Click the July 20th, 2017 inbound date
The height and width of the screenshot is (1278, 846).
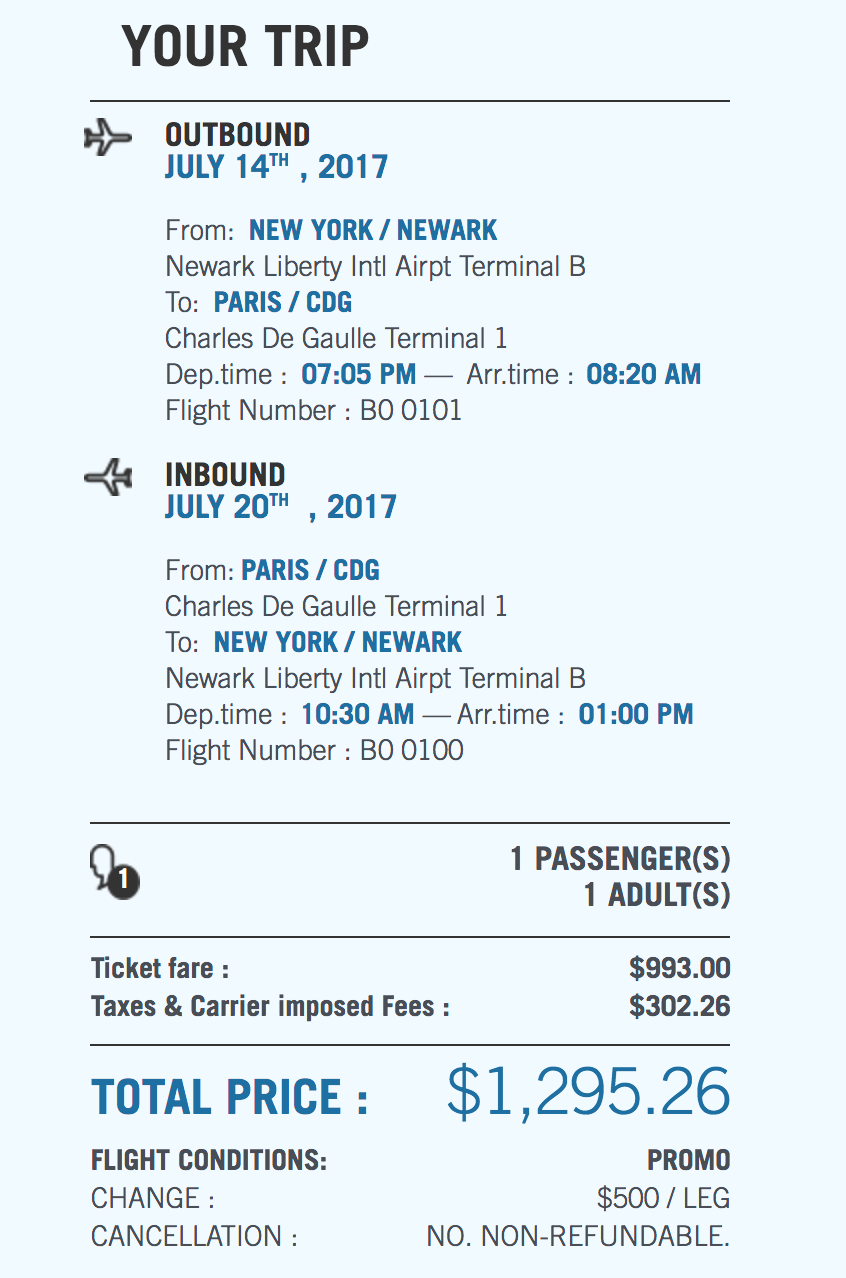pos(280,506)
